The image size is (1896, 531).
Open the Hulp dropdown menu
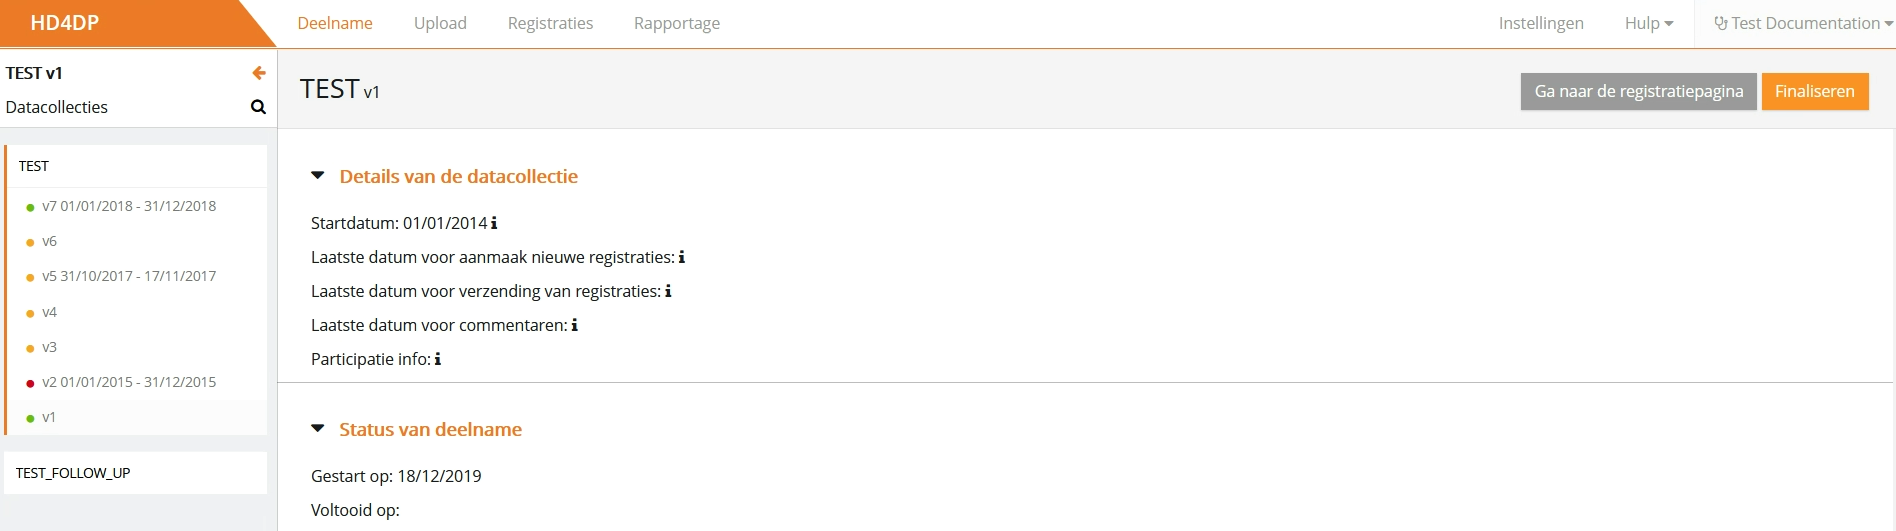pos(1648,23)
